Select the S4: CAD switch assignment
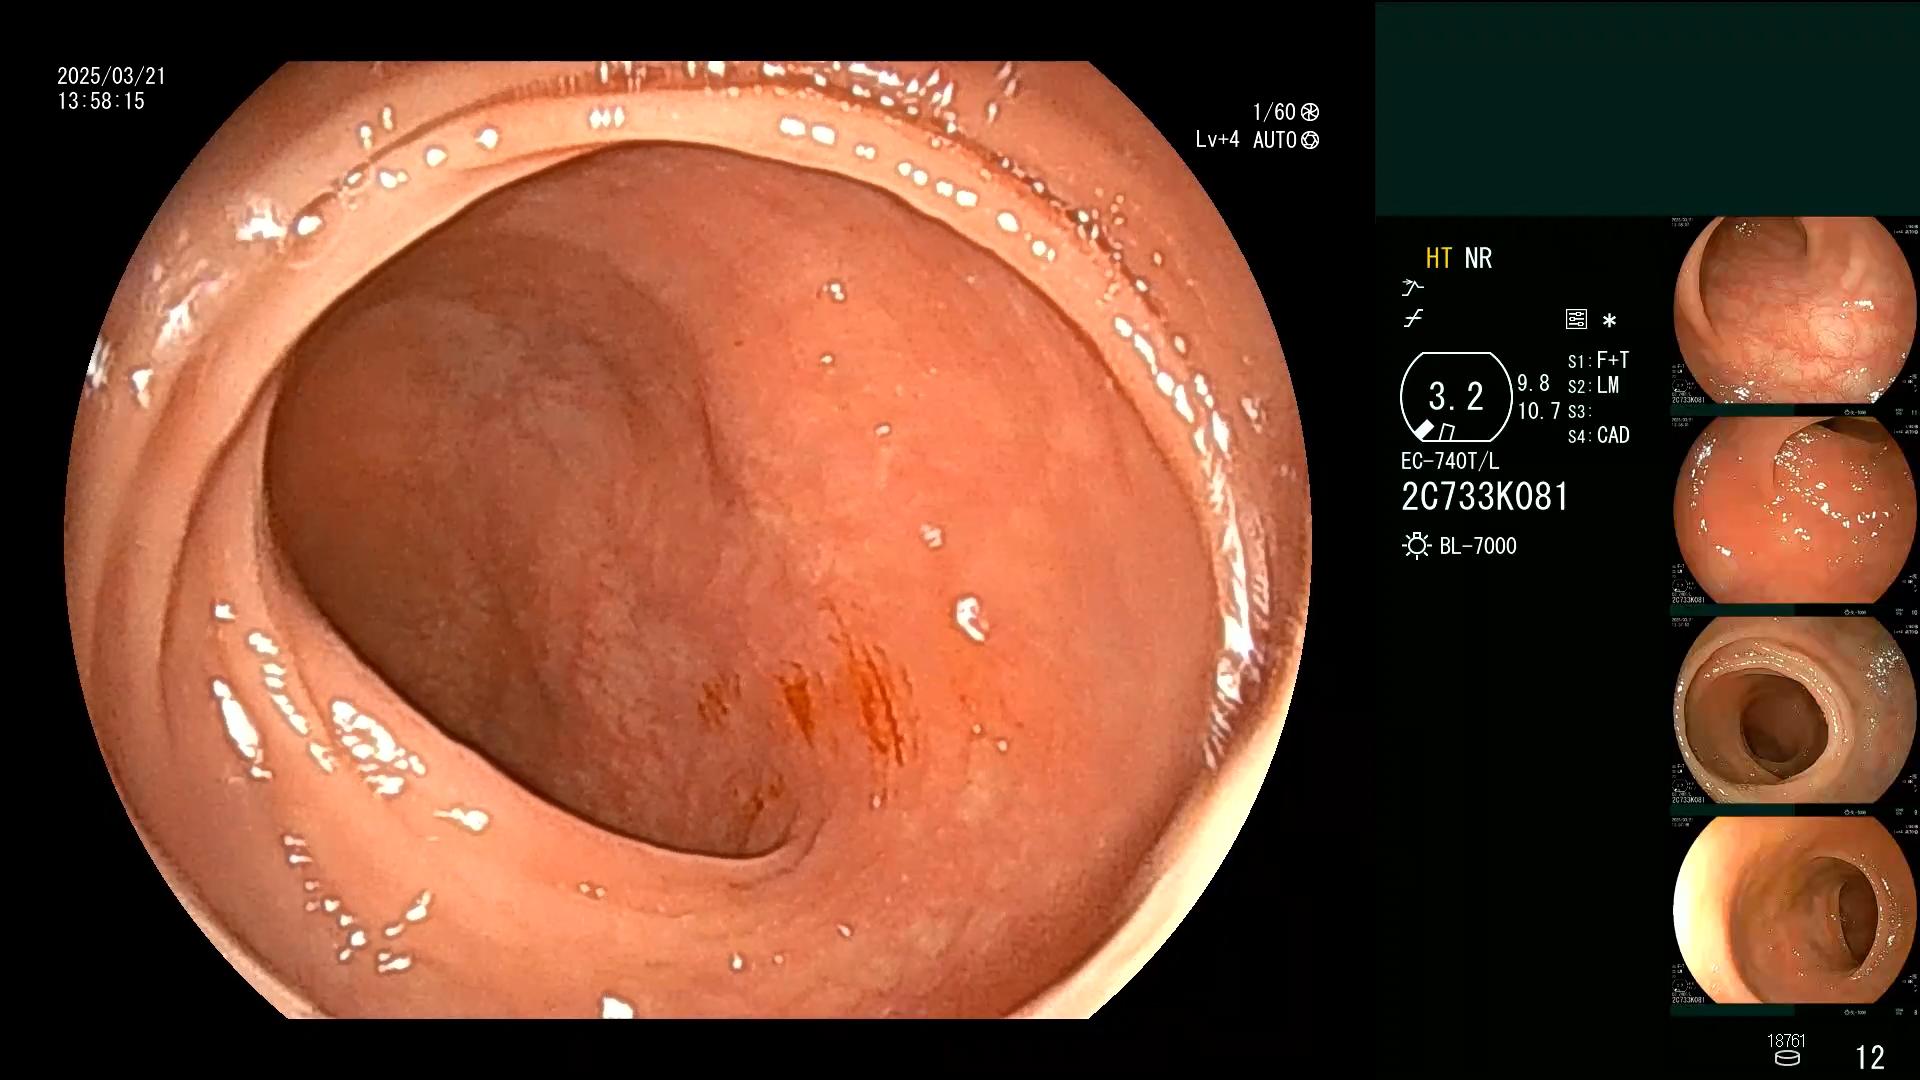Viewport: 1920px width, 1080px height. [x=1598, y=435]
